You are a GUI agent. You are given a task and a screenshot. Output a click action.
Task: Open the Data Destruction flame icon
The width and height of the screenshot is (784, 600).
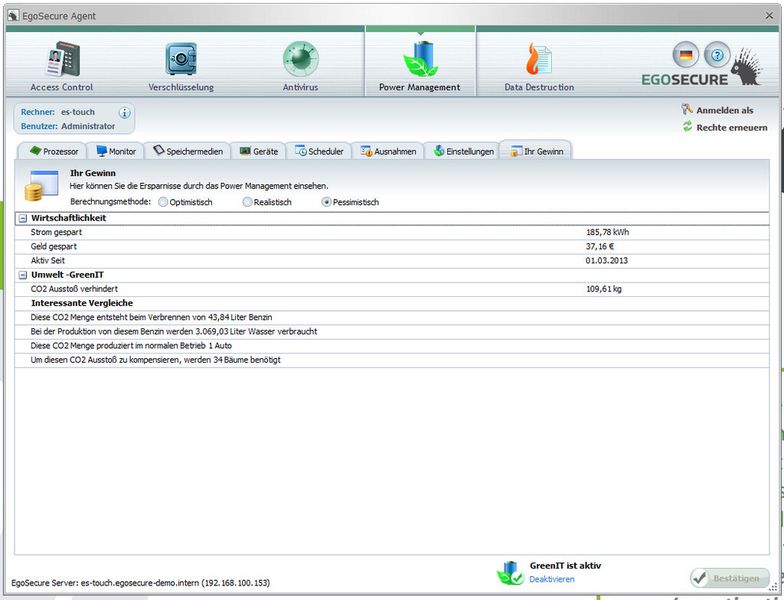(x=538, y=59)
